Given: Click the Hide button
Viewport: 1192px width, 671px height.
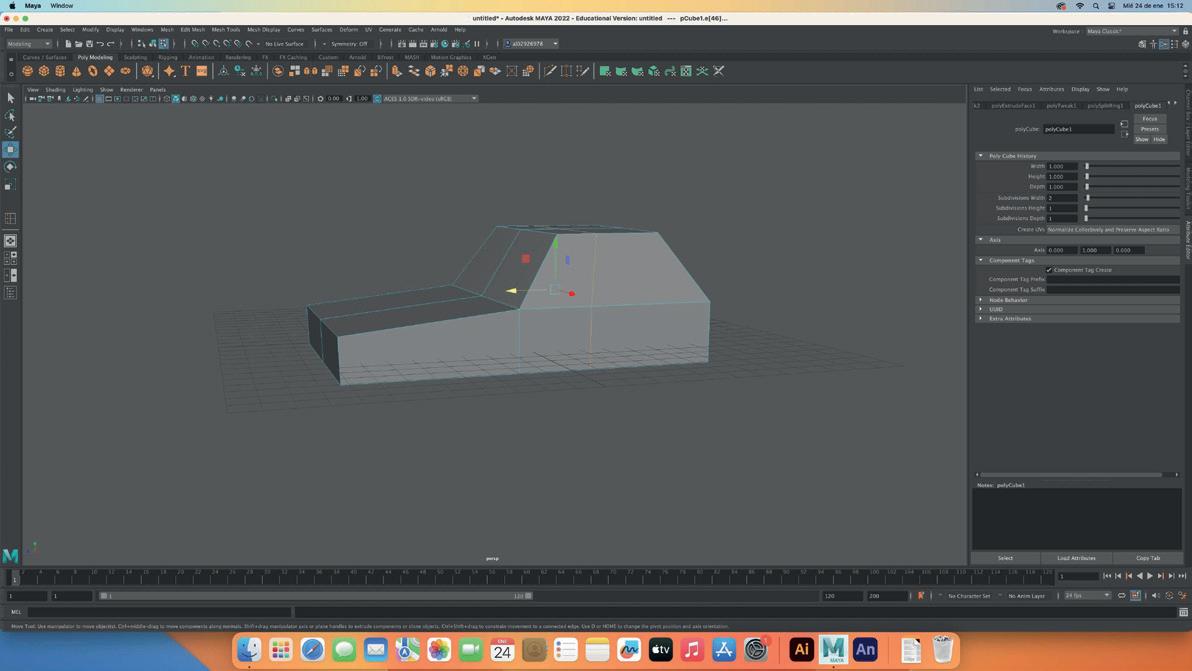Looking at the screenshot, I should pyautogui.click(x=1159, y=139).
